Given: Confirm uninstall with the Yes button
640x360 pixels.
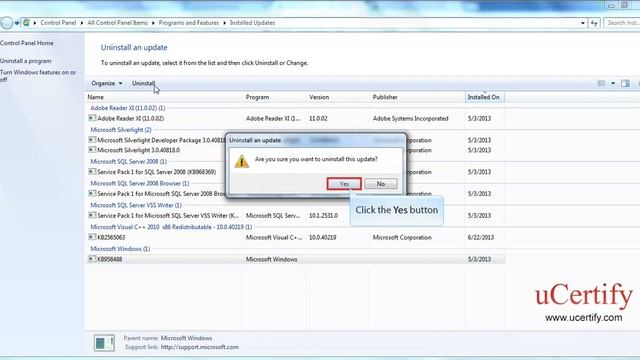Looking at the screenshot, I should pyautogui.click(x=344, y=184).
